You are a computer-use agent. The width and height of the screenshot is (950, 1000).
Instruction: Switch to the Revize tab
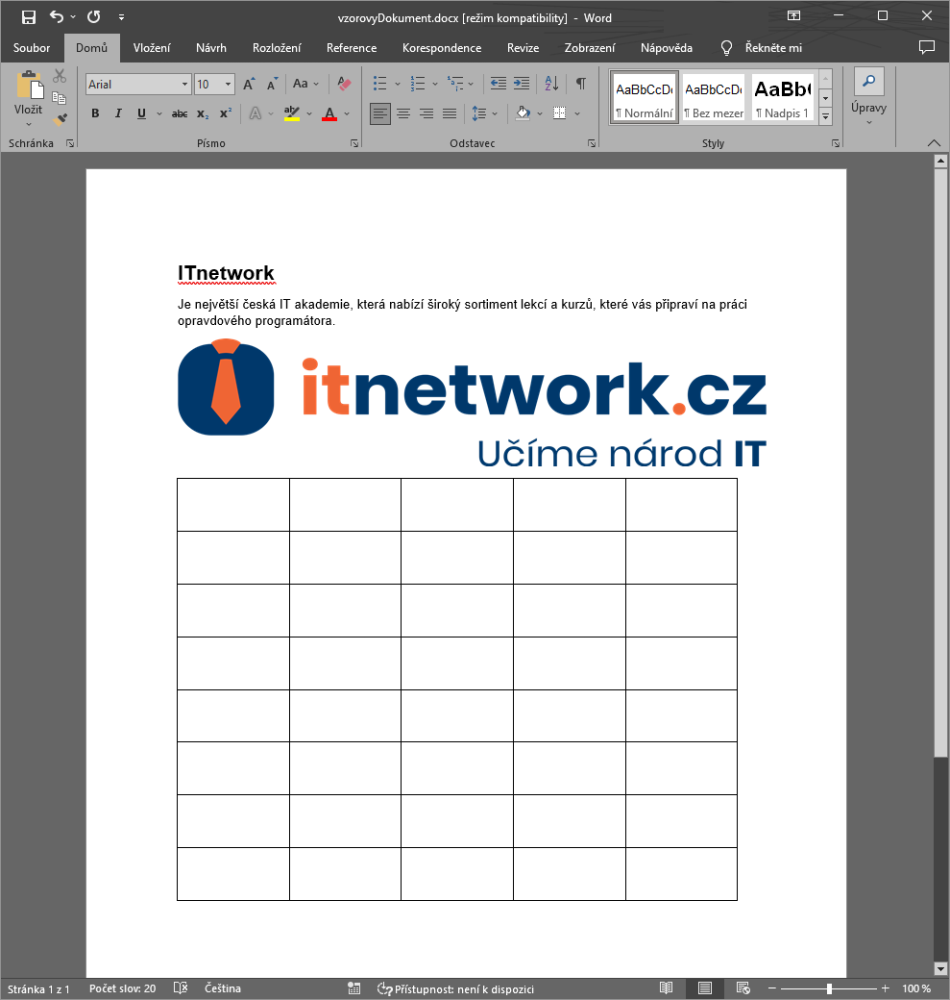[x=523, y=48]
